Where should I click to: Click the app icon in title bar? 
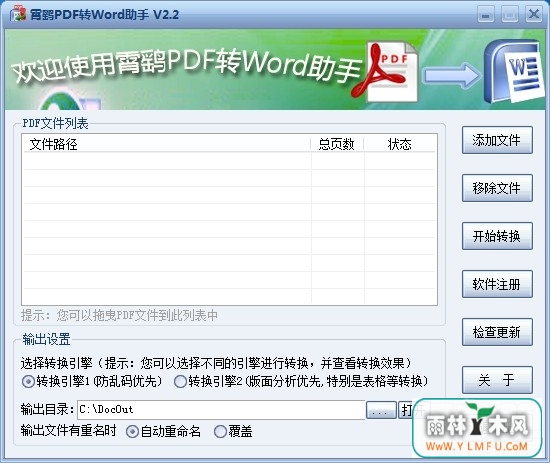(x=18, y=14)
